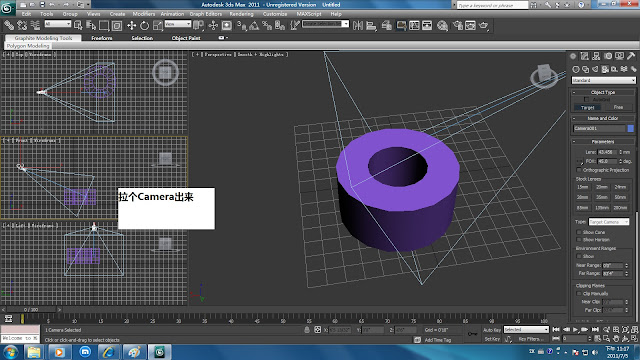Click the blue object color swatch
This screenshot has width=640, height=360.
click(631, 128)
